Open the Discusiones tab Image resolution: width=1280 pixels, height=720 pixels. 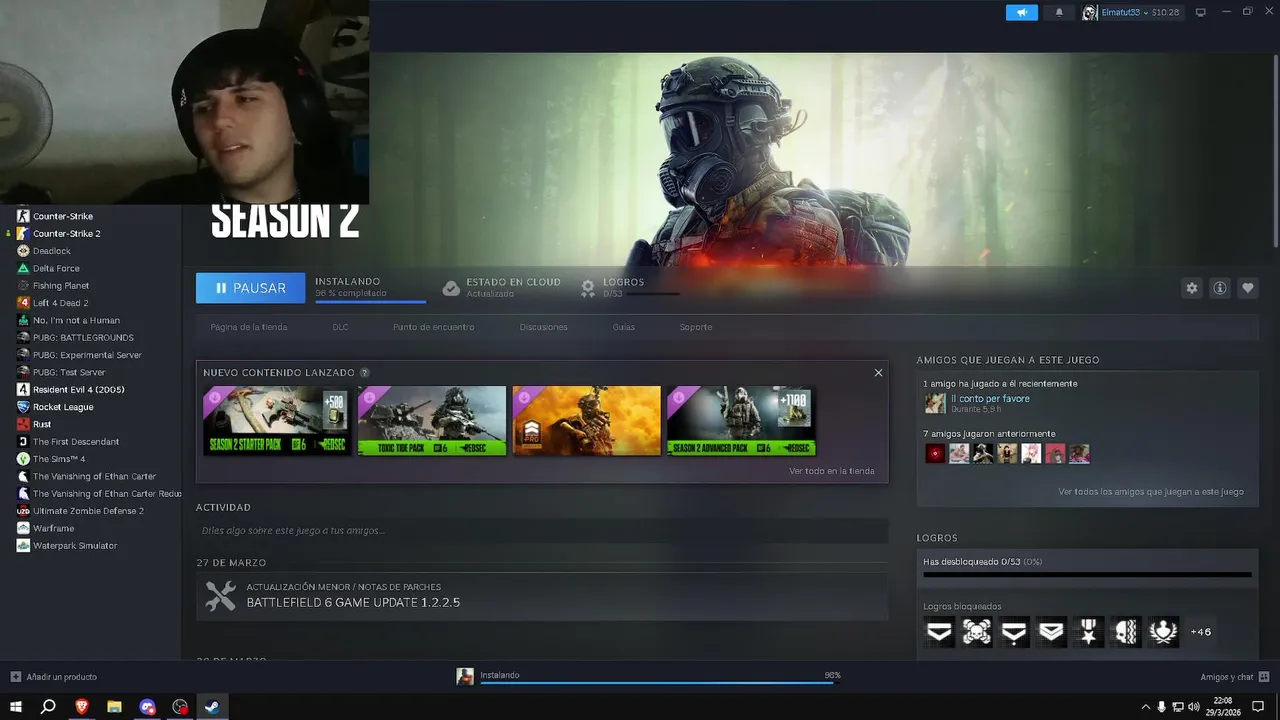click(x=543, y=327)
